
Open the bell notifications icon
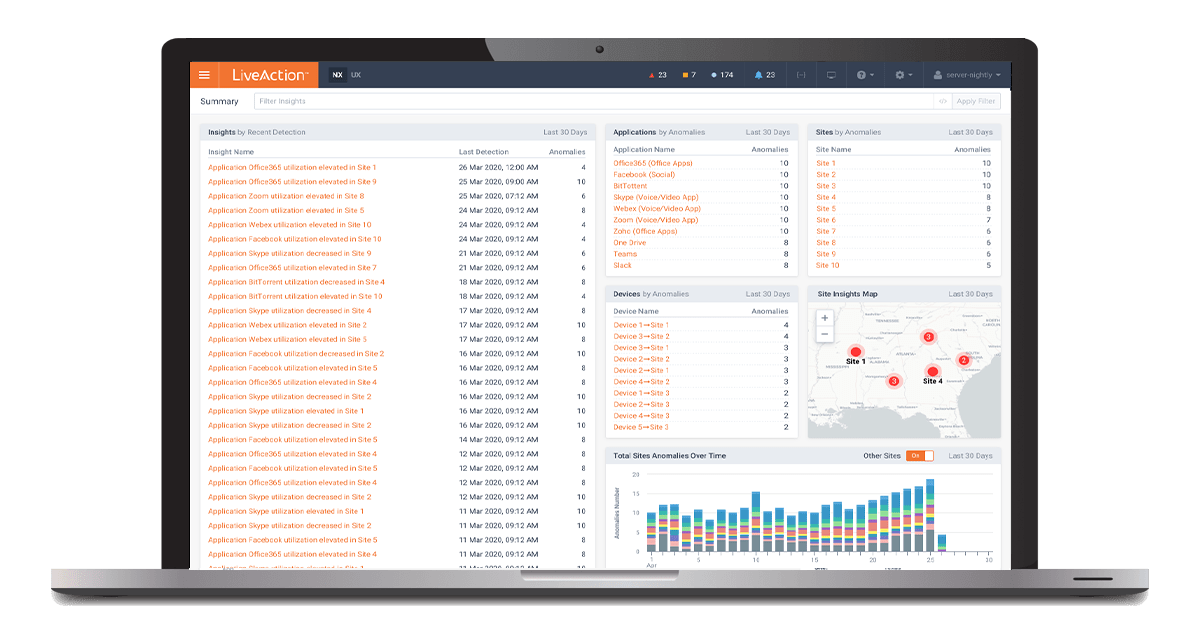tap(764, 75)
